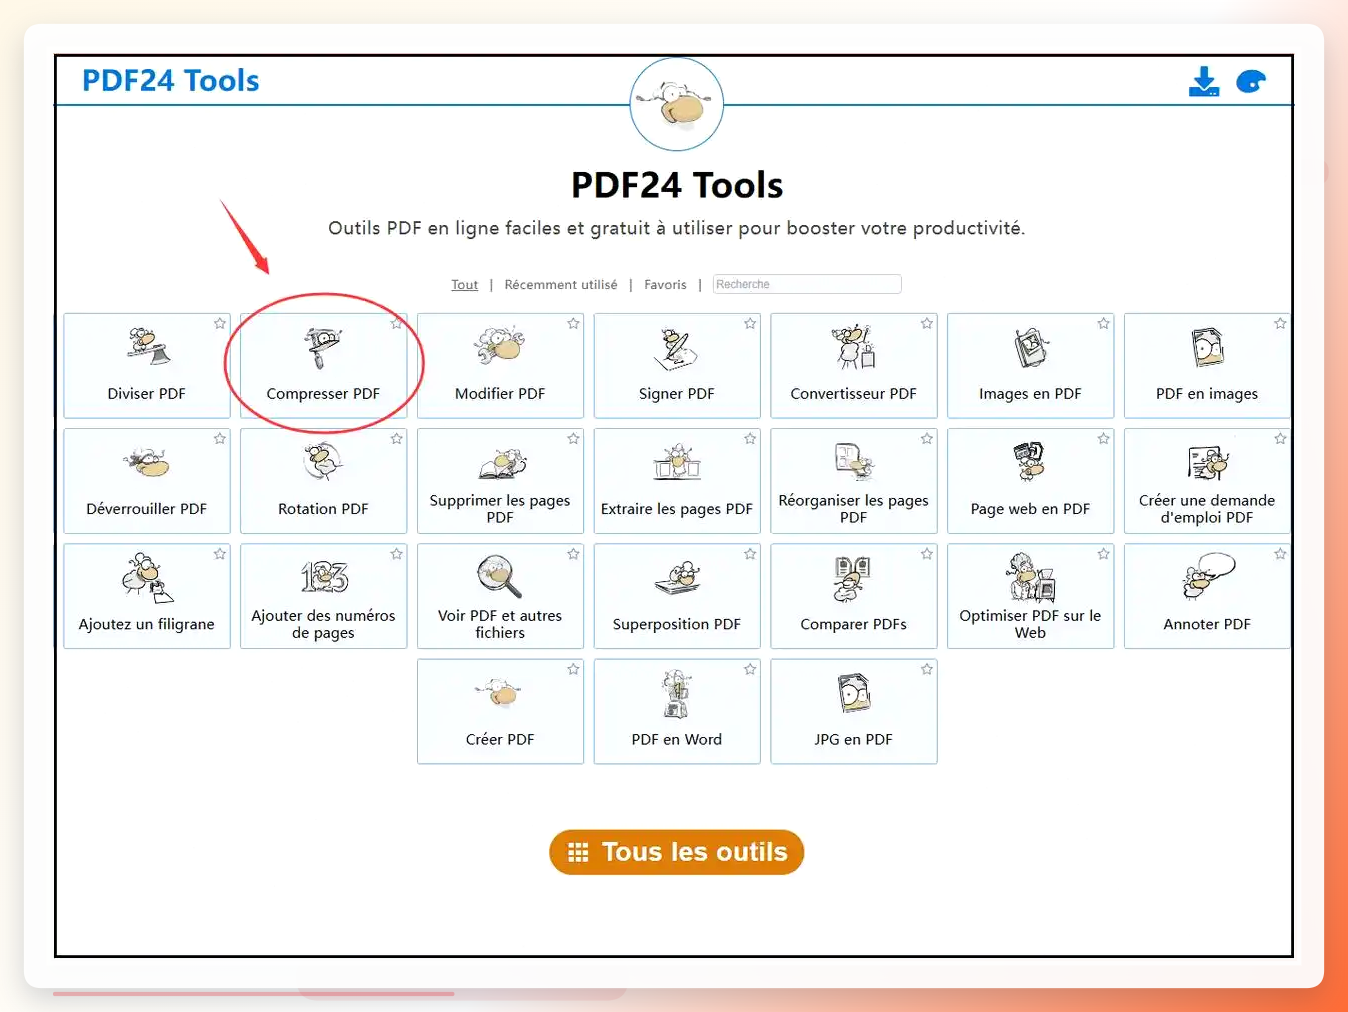
Task: Choose the Images en PDF icon
Action: point(1030,348)
